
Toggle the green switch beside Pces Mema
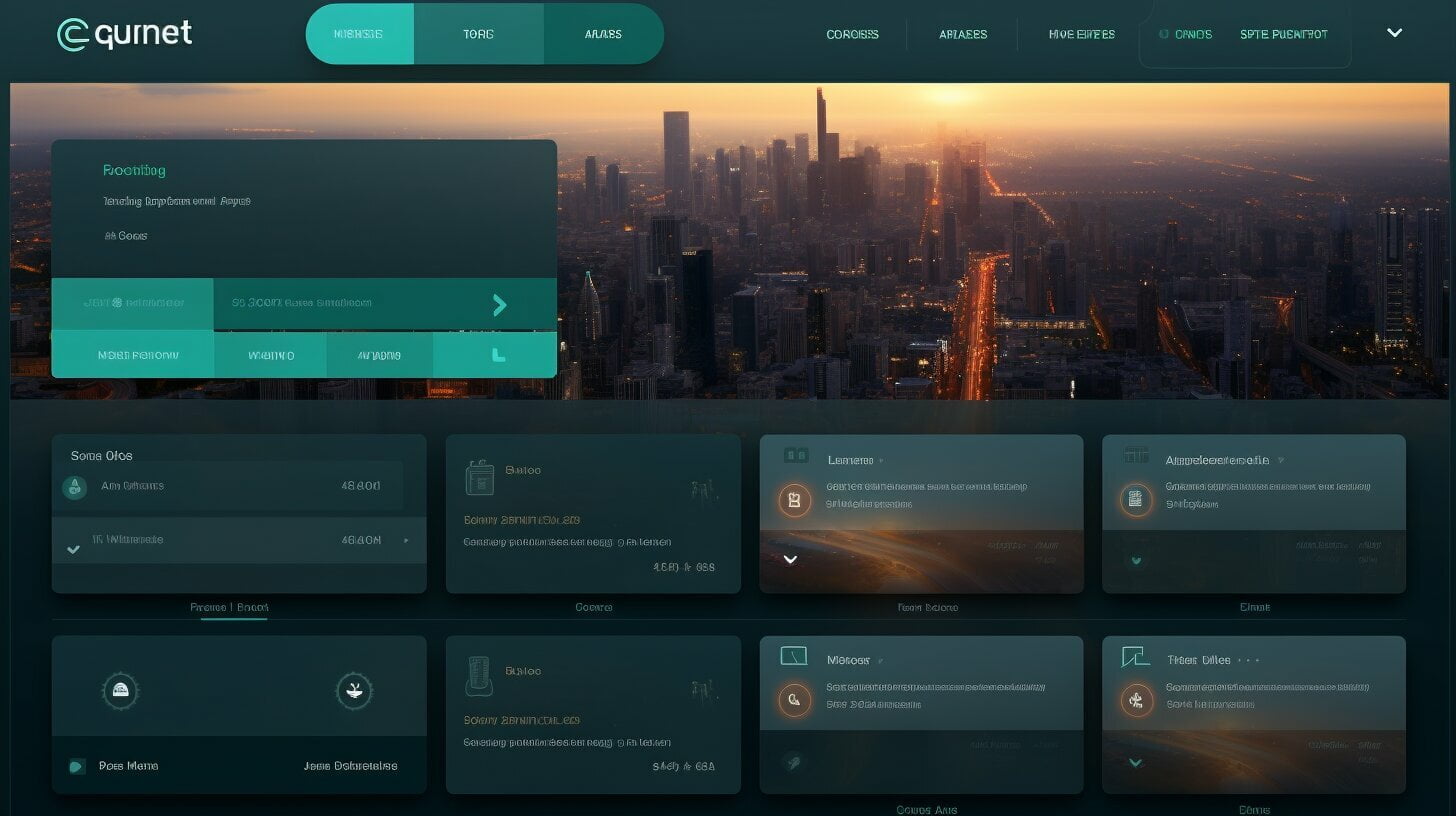click(x=77, y=767)
